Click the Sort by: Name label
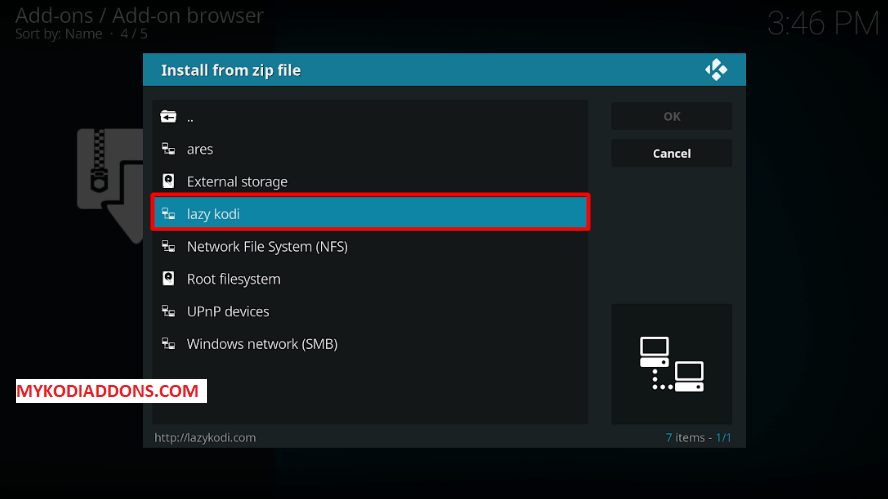Screen dimensions: 888x499 (58, 34)
